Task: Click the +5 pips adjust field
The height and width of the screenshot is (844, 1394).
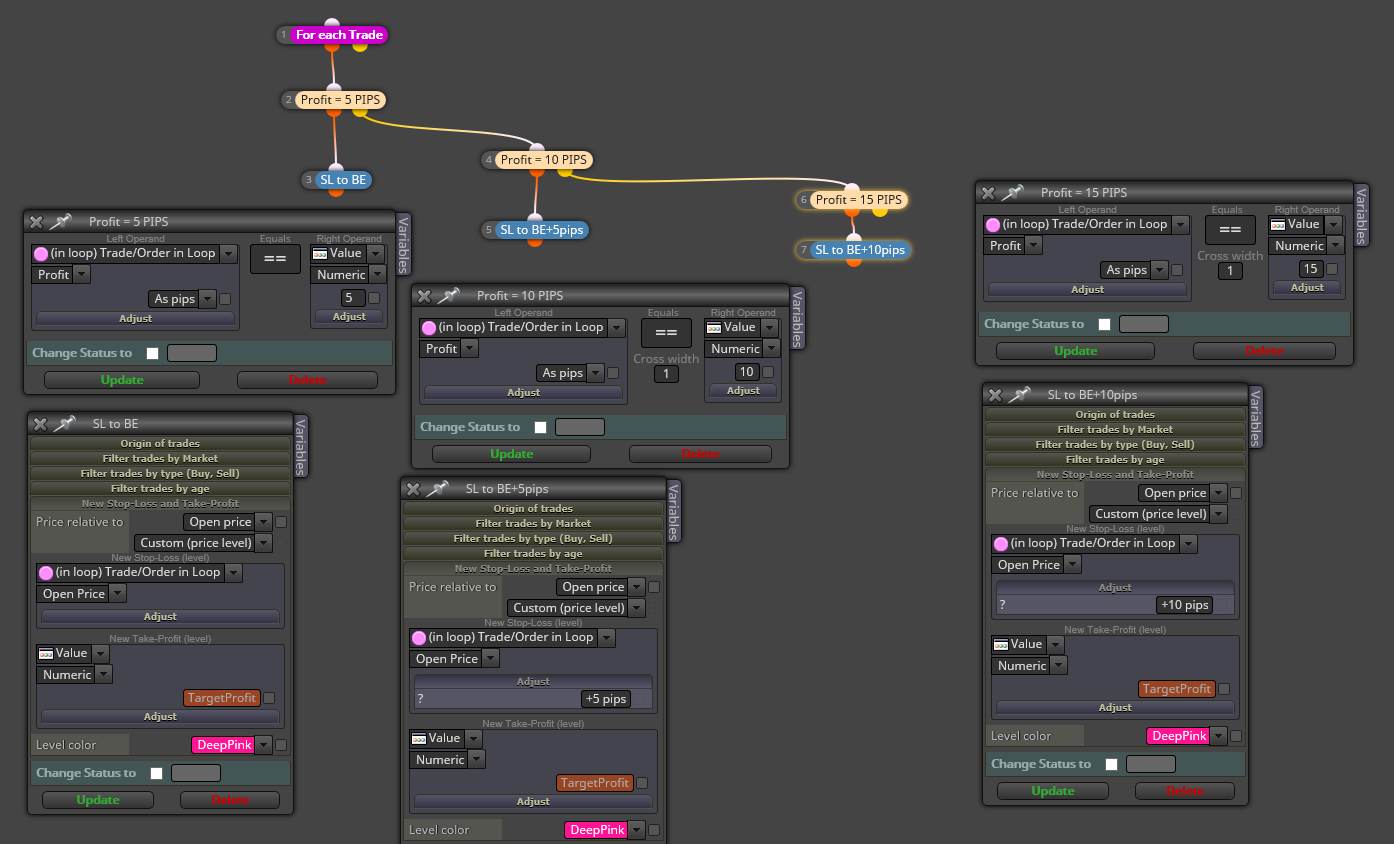Action: click(x=606, y=699)
